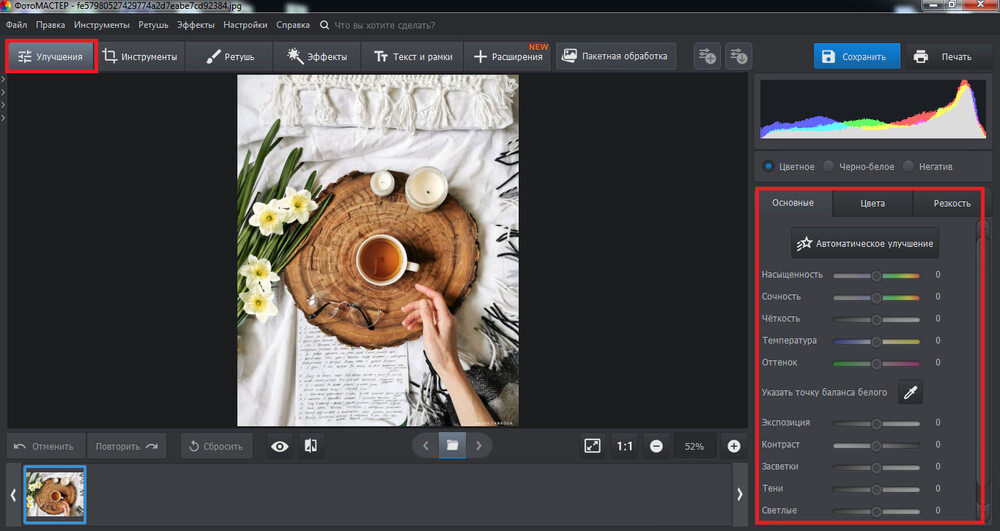Click the Print button with printer icon

coord(943,57)
